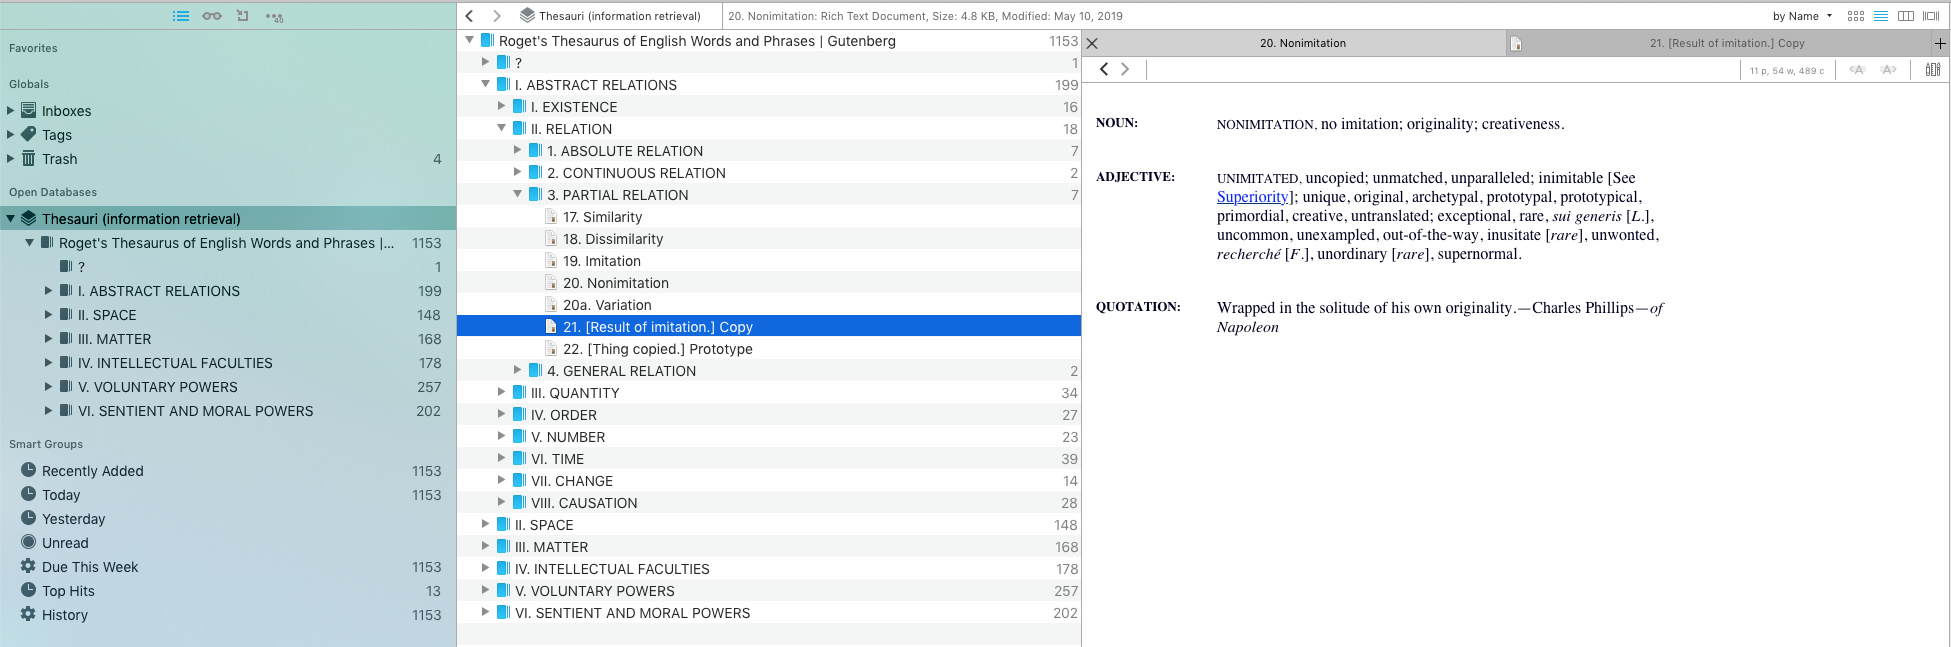Switch item list to columns view
Image resolution: width=1951 pixels, height=647 pixels.
pyautogui.click(x=1906, y=16)
